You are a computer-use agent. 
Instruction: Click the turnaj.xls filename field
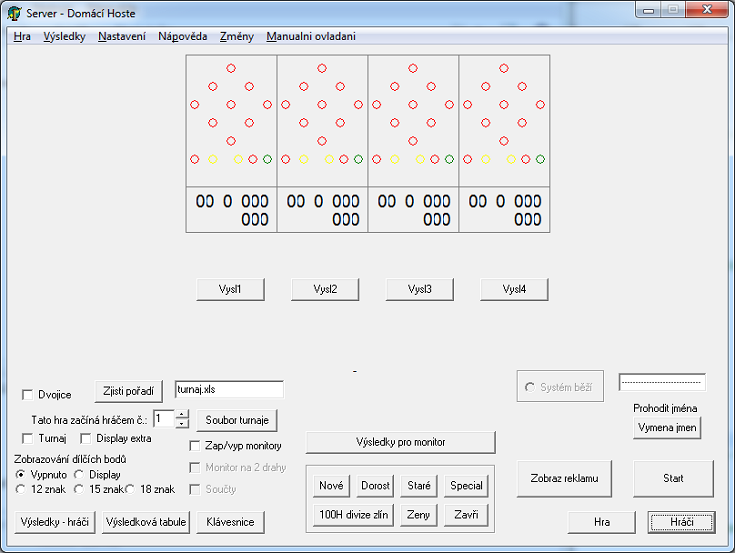click(x=228, y=389)
